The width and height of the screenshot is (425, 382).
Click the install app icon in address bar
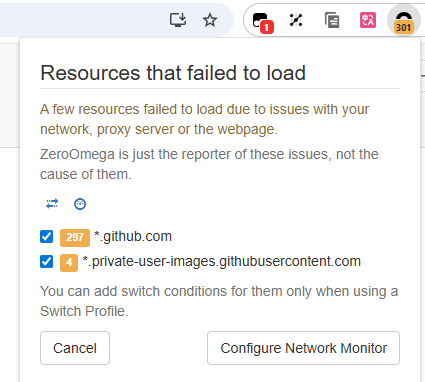click(x=178, y=20)
